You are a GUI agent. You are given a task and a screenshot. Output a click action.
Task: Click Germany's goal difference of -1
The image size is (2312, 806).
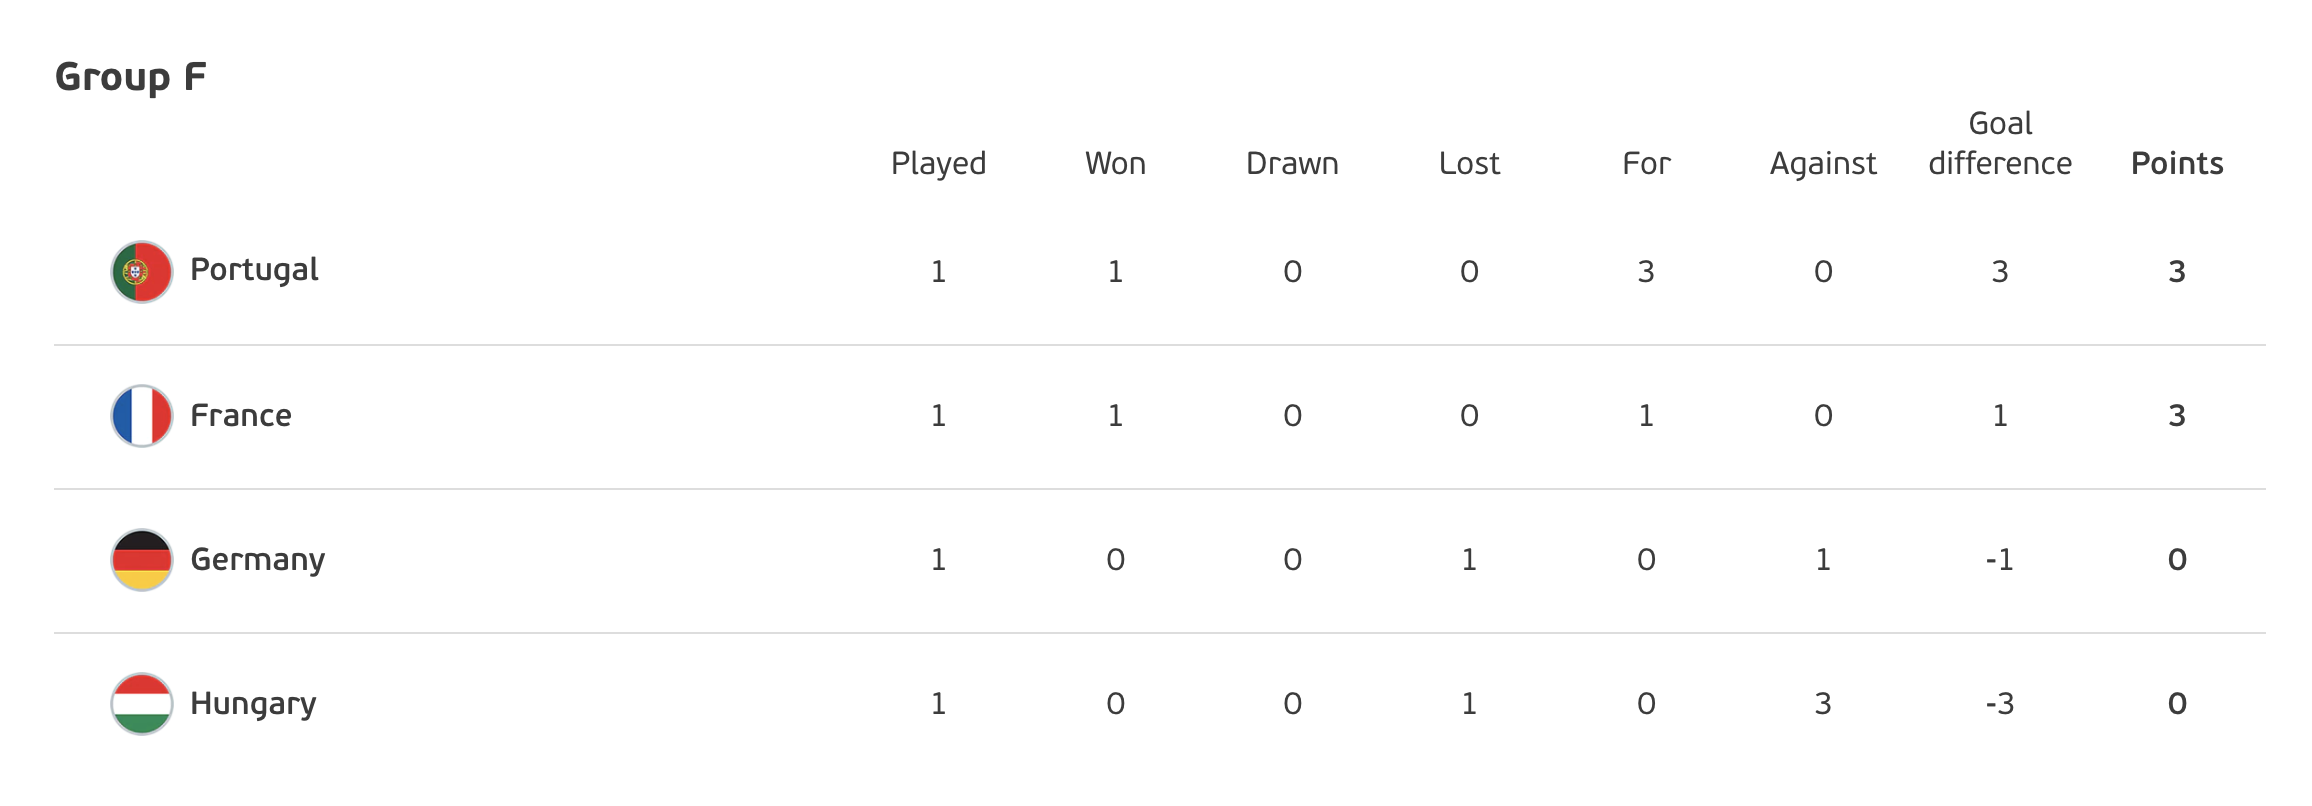2000,560
